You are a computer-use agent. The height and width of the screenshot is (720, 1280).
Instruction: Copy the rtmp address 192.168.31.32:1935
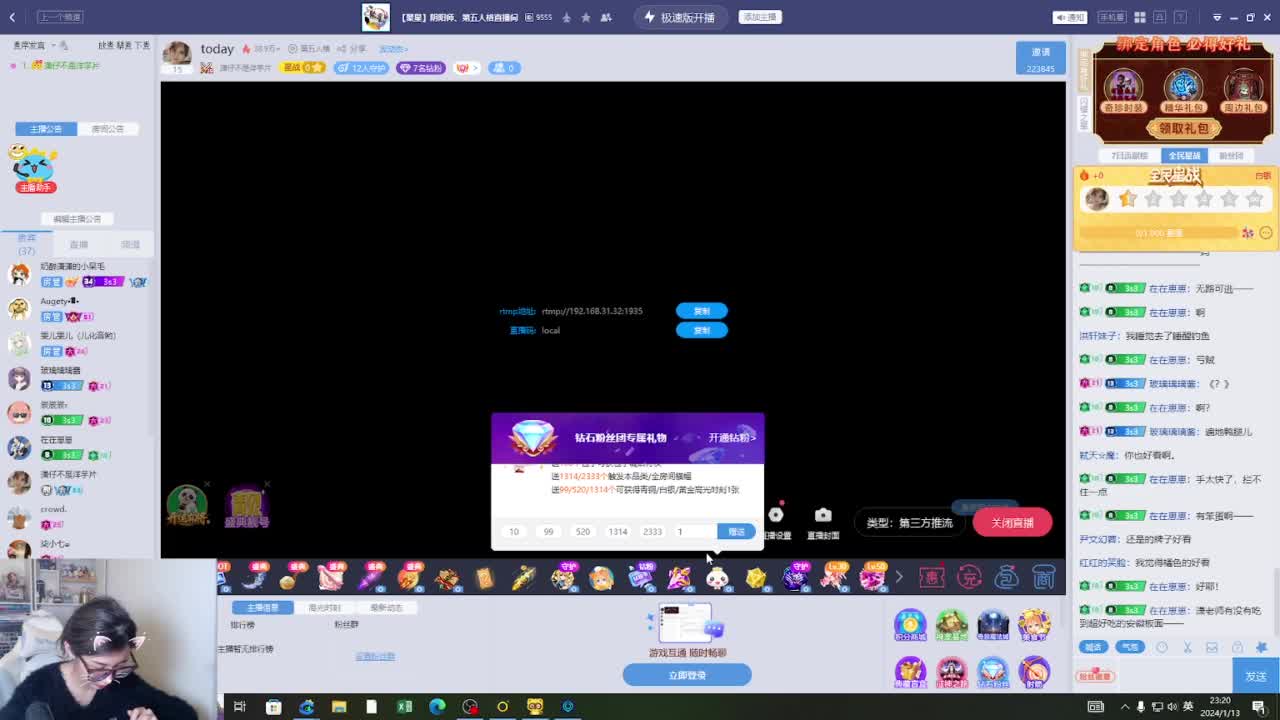click(x=701, y=311)
